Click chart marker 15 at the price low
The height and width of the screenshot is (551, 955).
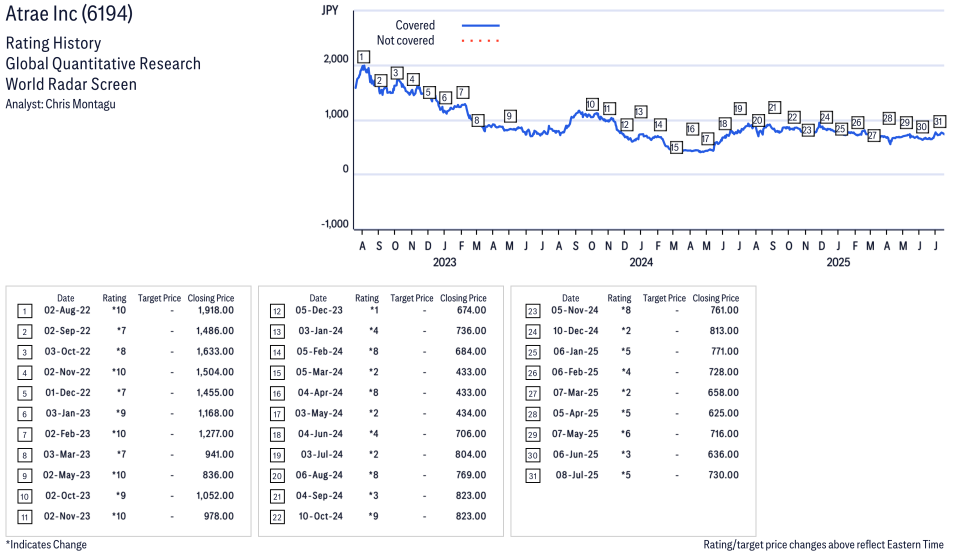coord(675,147)
